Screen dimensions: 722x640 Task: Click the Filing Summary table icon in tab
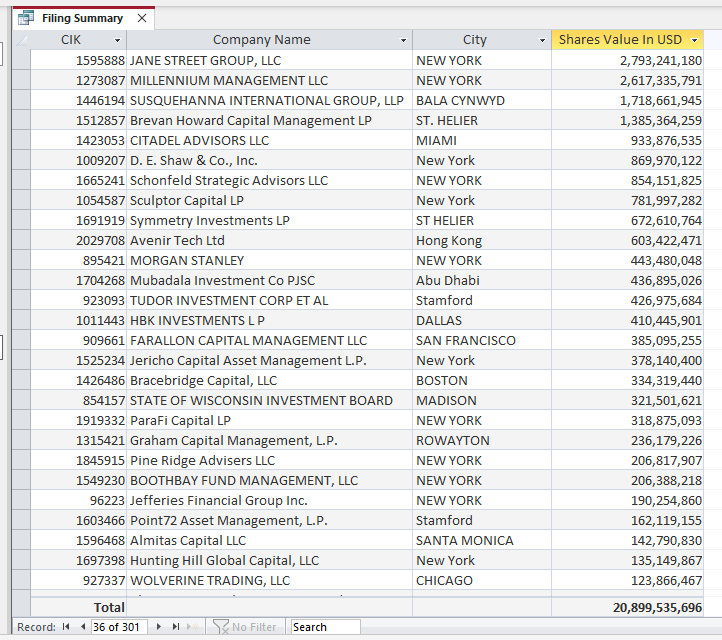(x=26, y=18)
